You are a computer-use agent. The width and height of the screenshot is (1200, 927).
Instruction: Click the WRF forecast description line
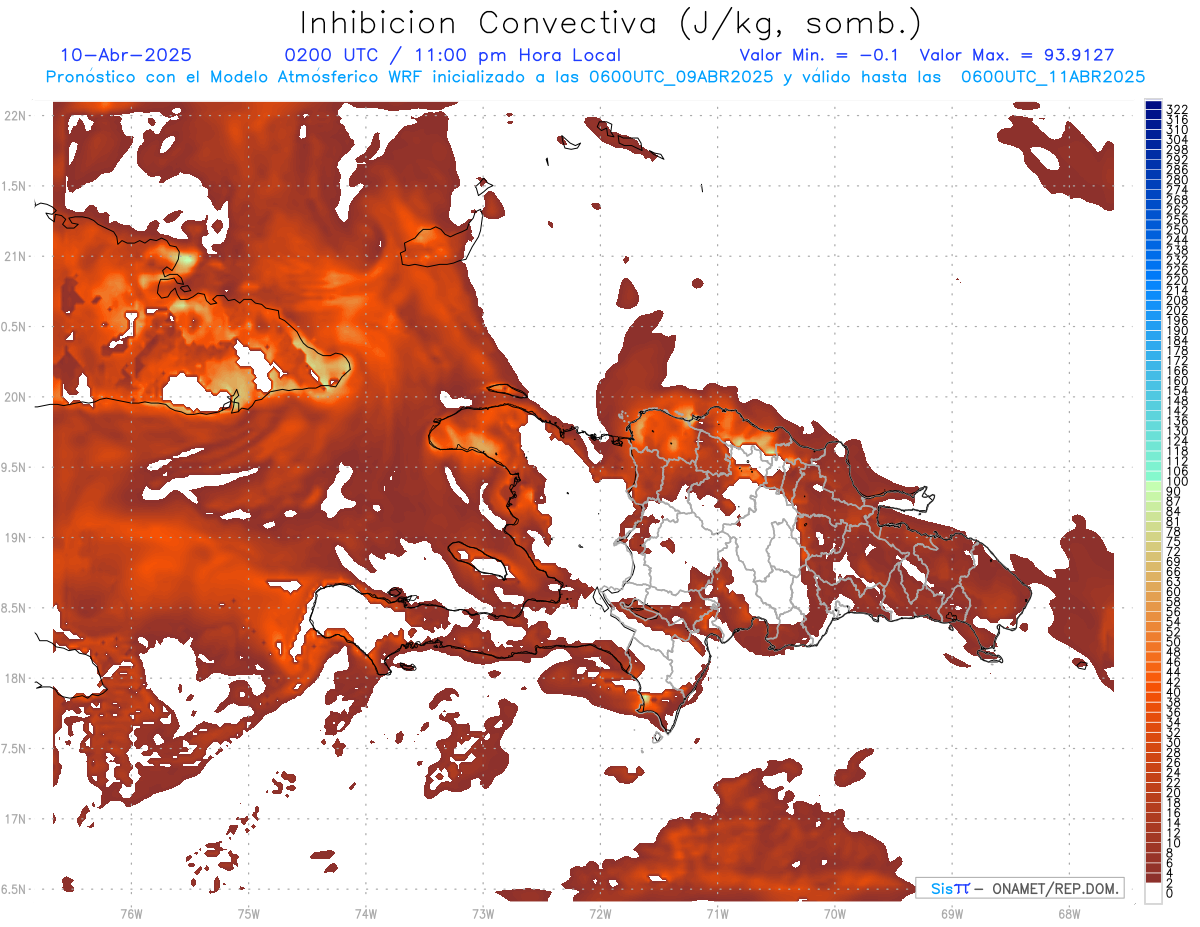pos(595,76)
